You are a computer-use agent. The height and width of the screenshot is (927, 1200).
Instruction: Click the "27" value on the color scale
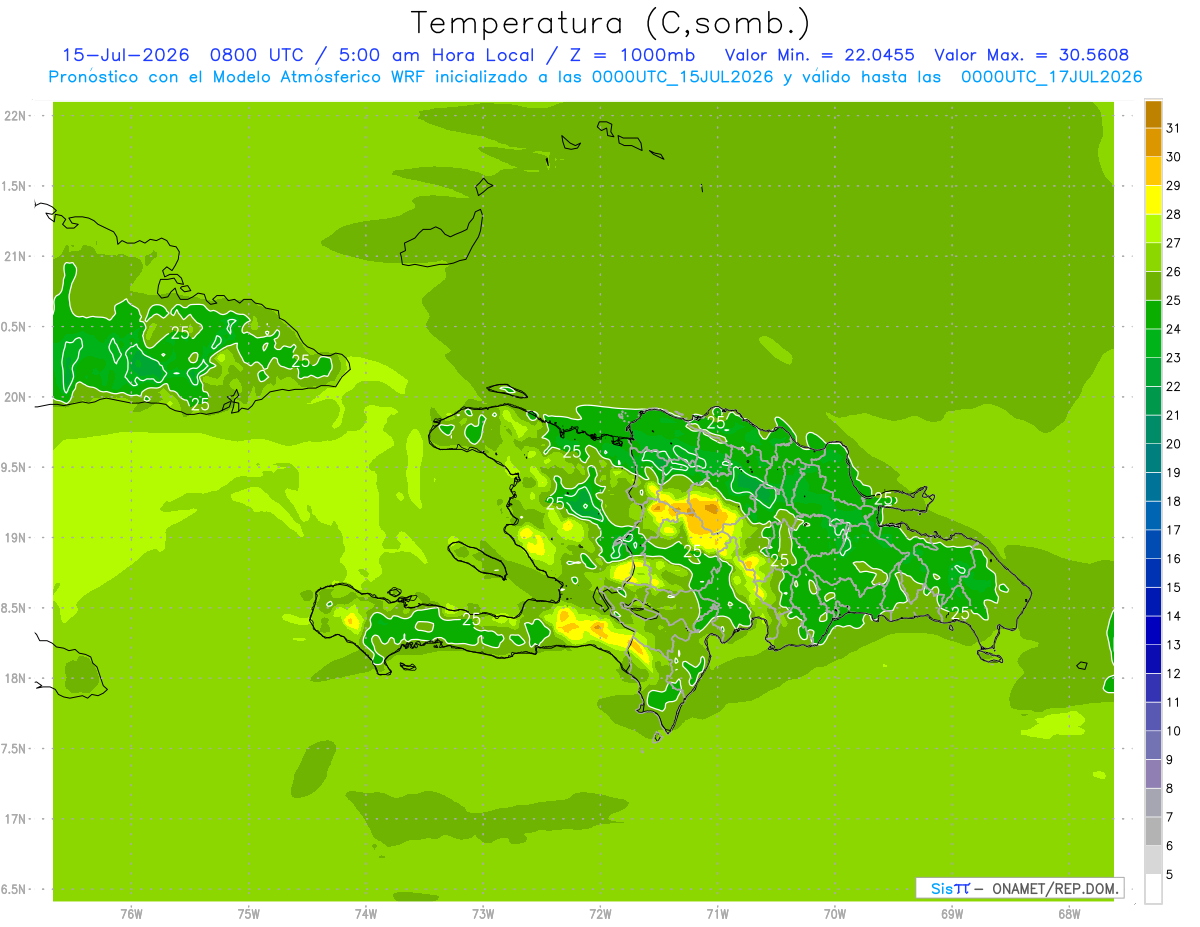click(1174, 243)
